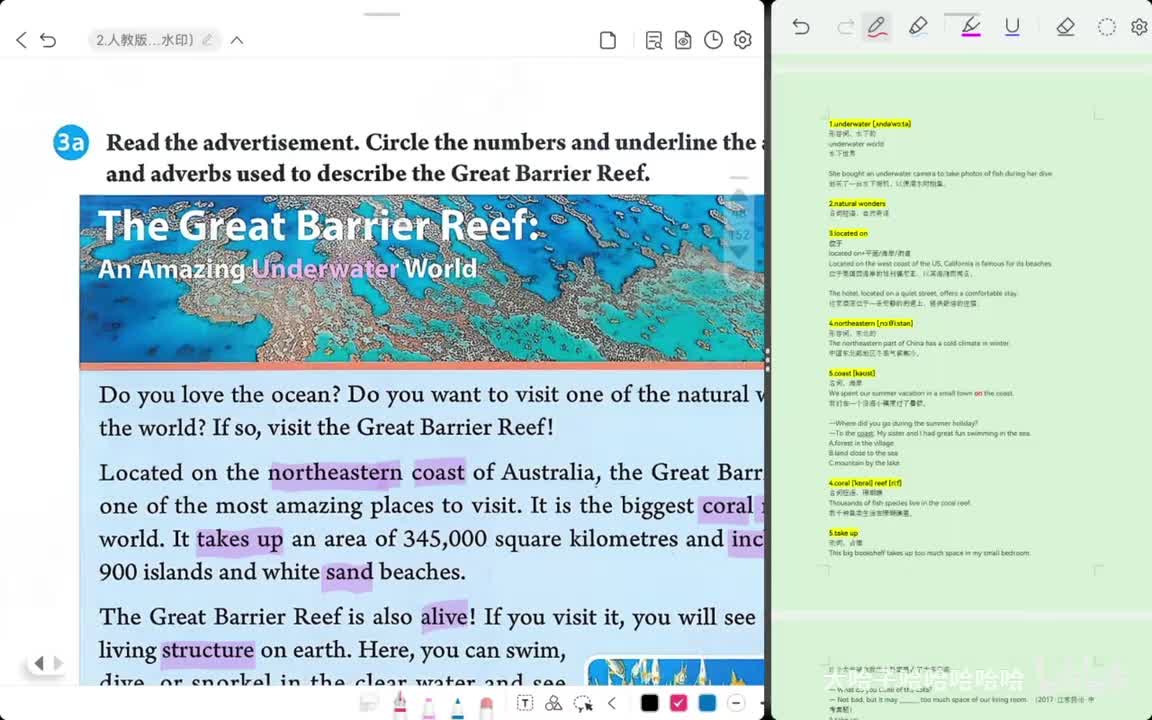This screenshot has height=720, width=1152.
Task: Pick the pink highlighter in bottom toolbar
Action: [428, 705]
